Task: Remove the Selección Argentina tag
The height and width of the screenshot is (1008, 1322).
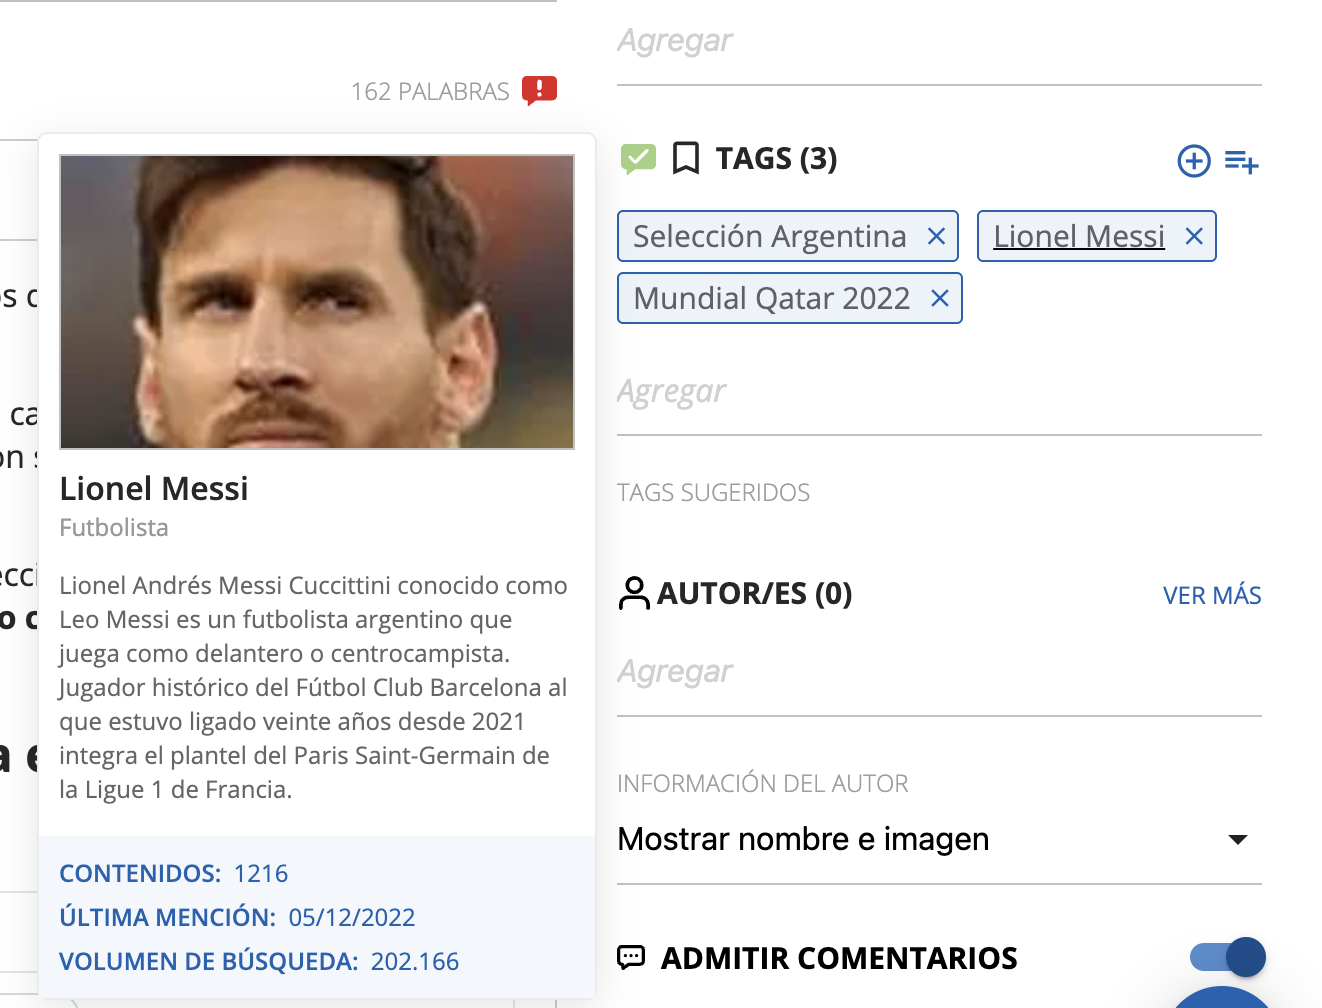Action: 936,237
